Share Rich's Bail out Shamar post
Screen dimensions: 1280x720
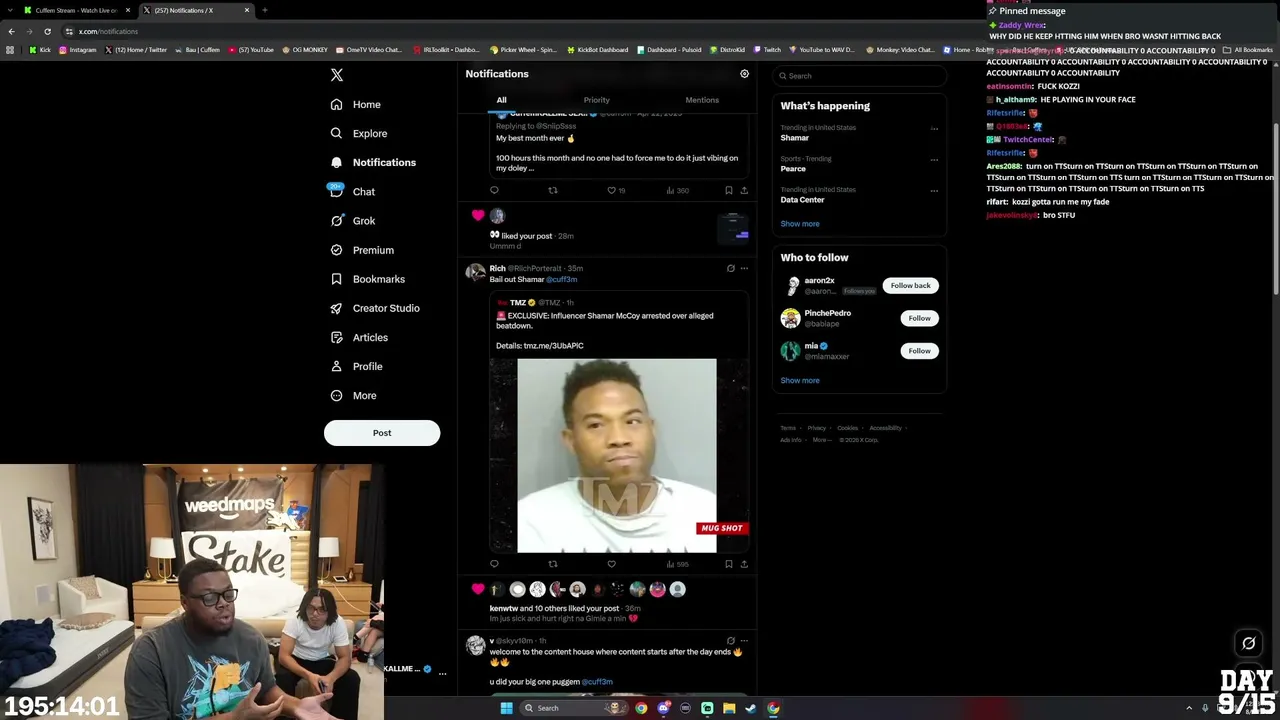pyautogui.click(x=744, y=564)
